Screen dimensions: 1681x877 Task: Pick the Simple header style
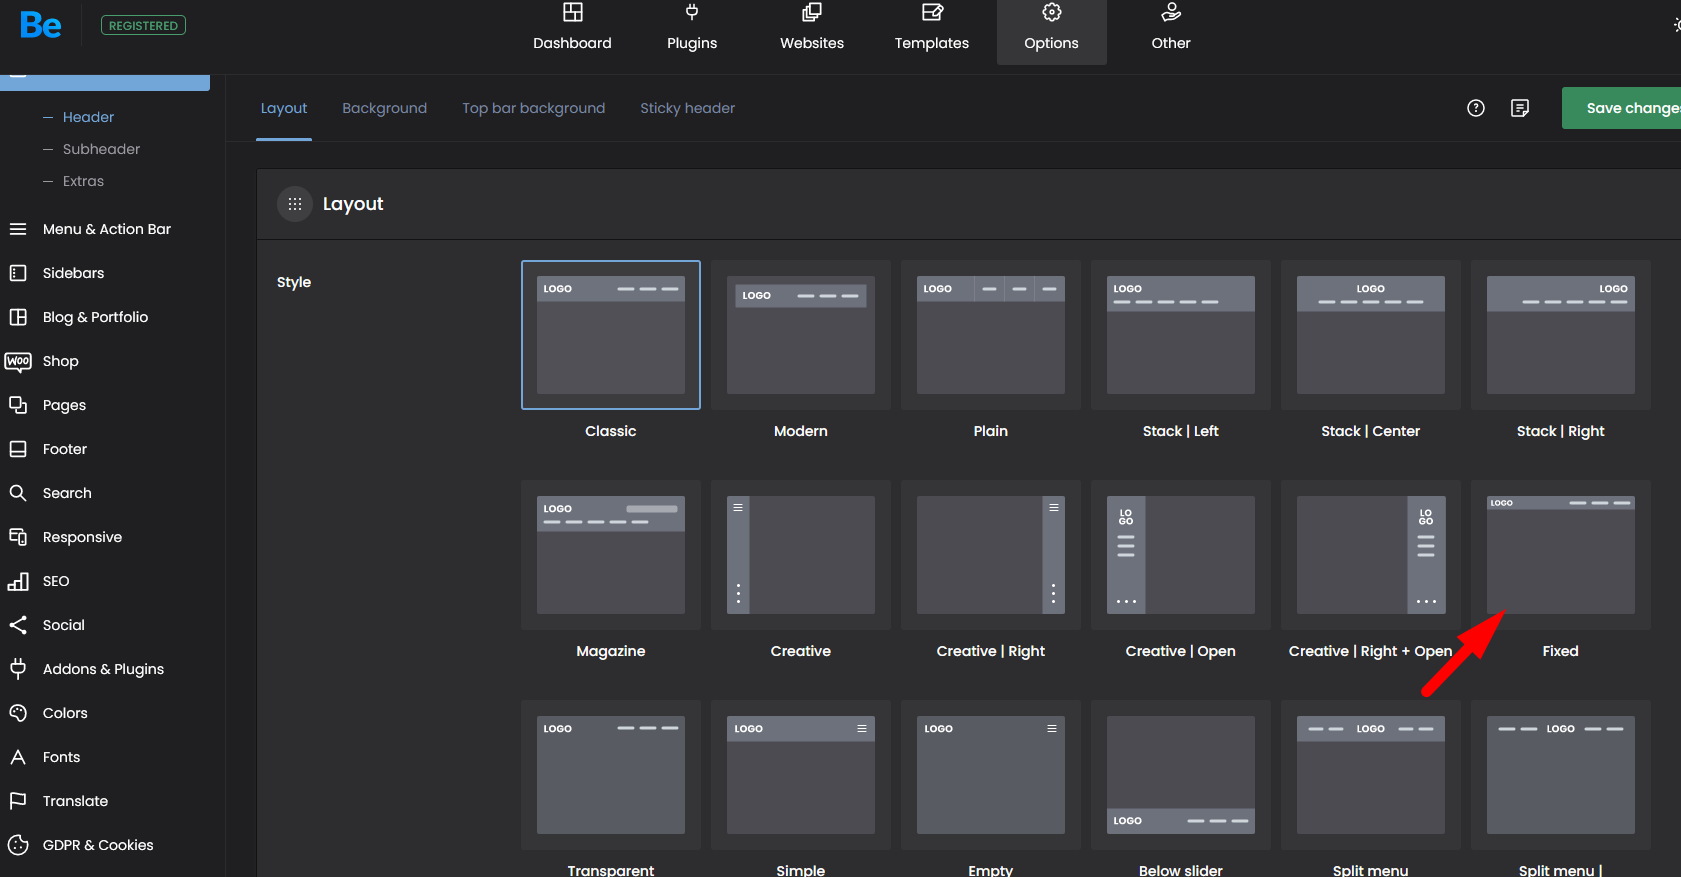(x=801, y=775)
